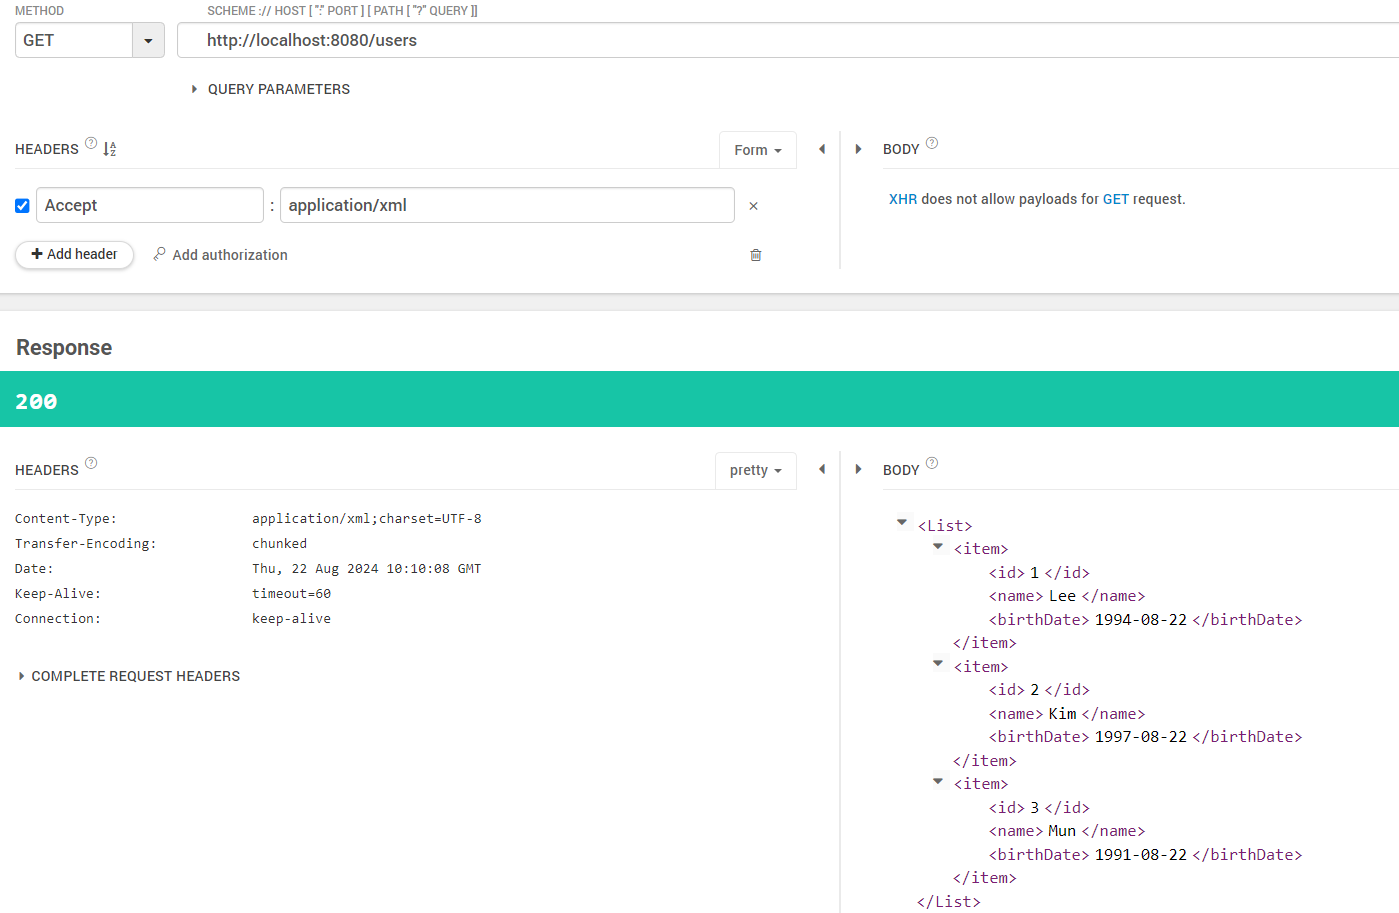Click the help icon beside response HEADERS
Screen dimensions: 1399x913
91,462
